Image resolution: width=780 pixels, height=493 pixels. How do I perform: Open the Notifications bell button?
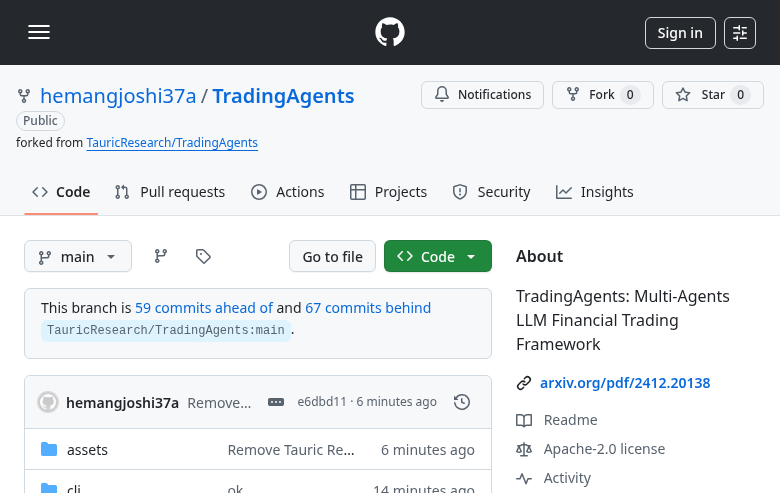(482, 95)
